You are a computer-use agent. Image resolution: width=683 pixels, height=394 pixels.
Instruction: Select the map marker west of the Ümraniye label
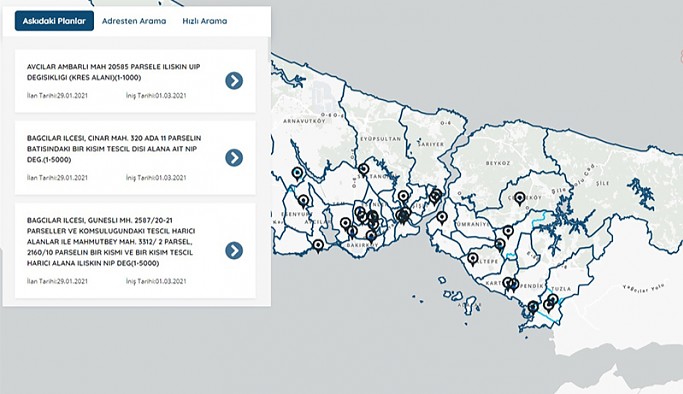click(442, 218)
